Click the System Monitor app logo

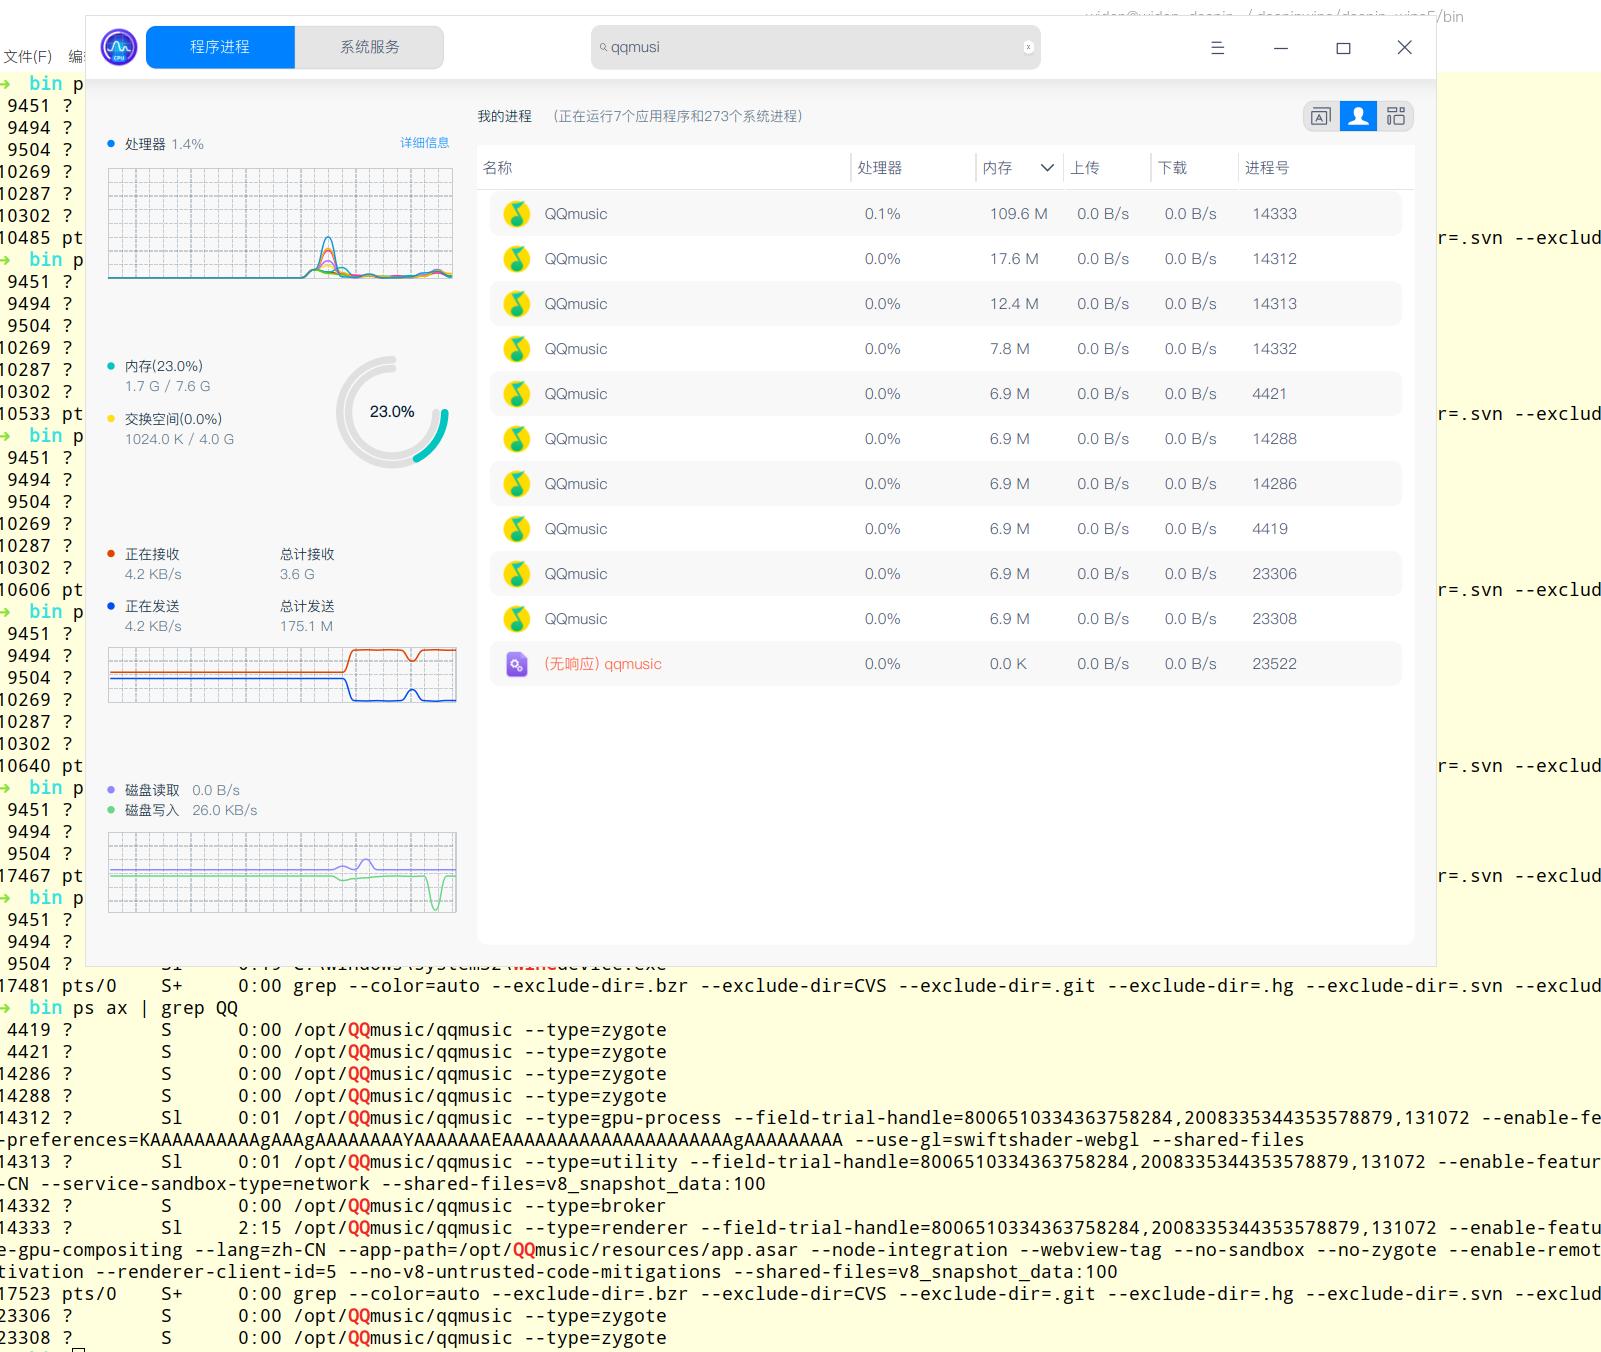click(x=119, y=47)
